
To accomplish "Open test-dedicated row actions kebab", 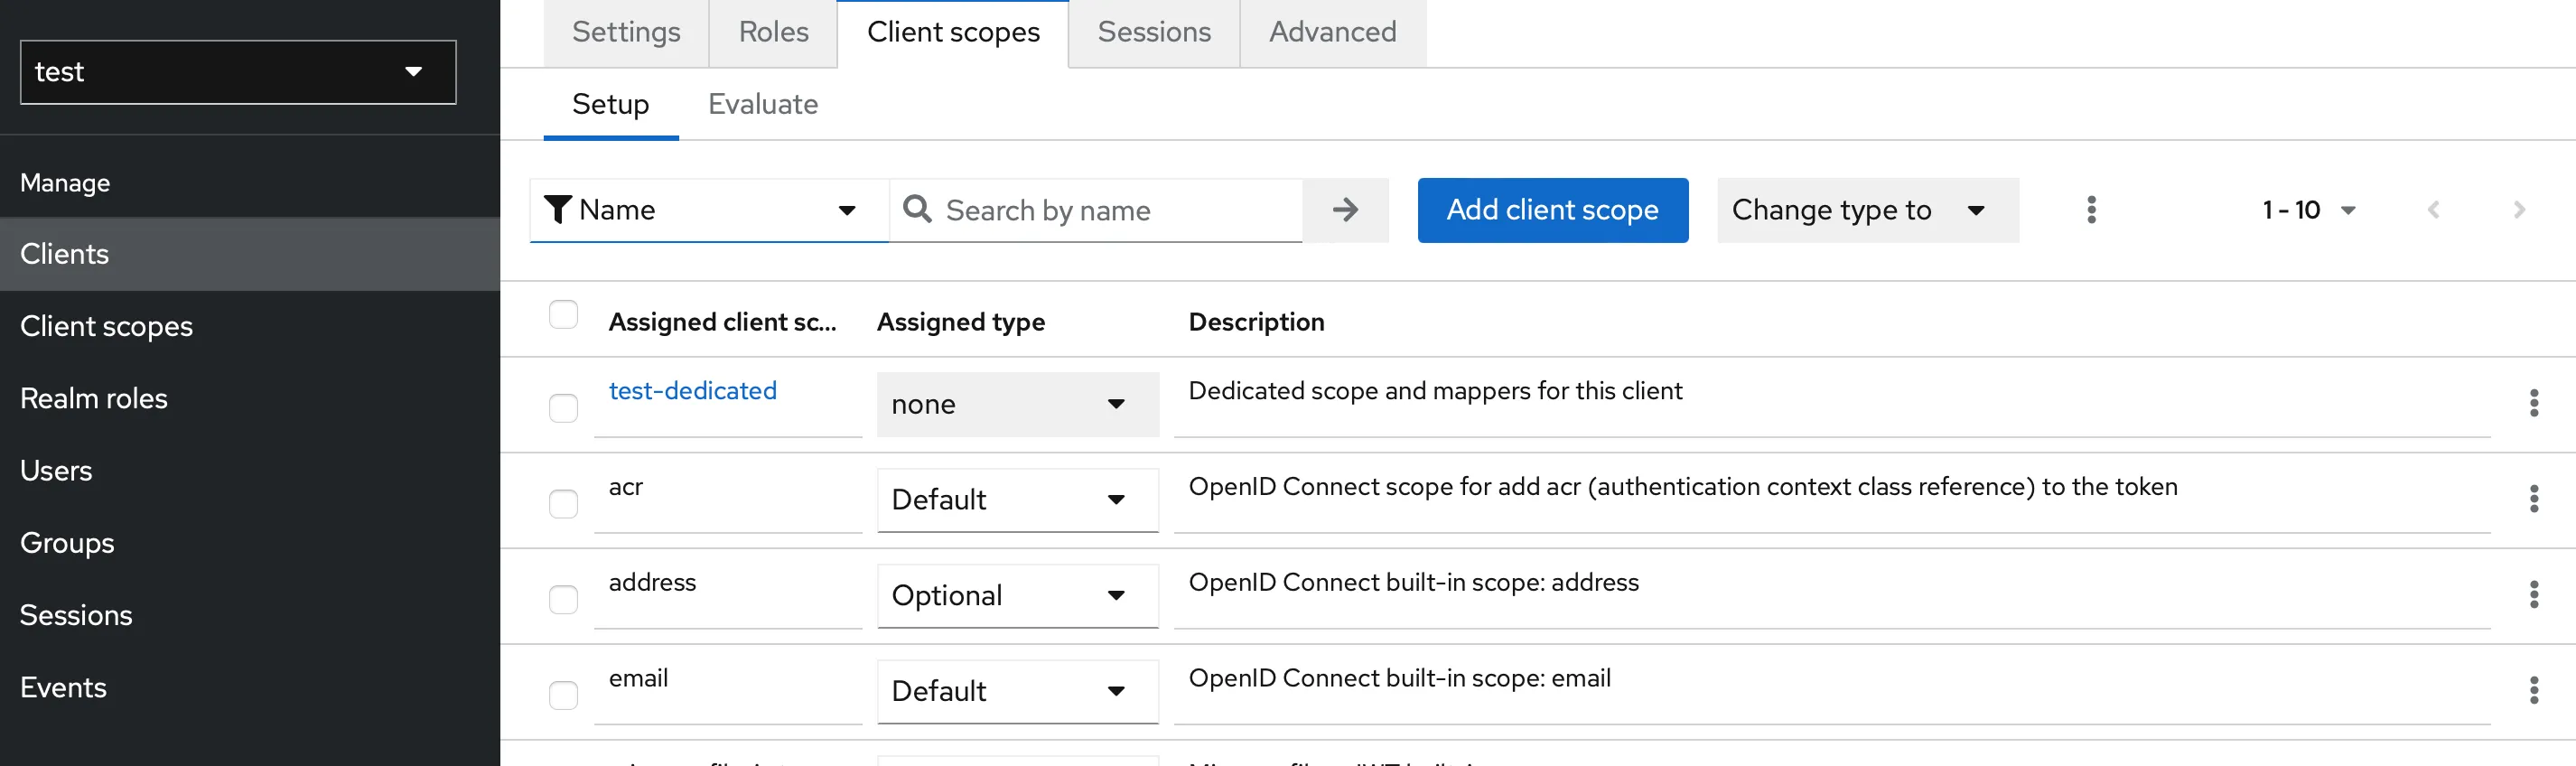I will click(x=2533, y=403).
